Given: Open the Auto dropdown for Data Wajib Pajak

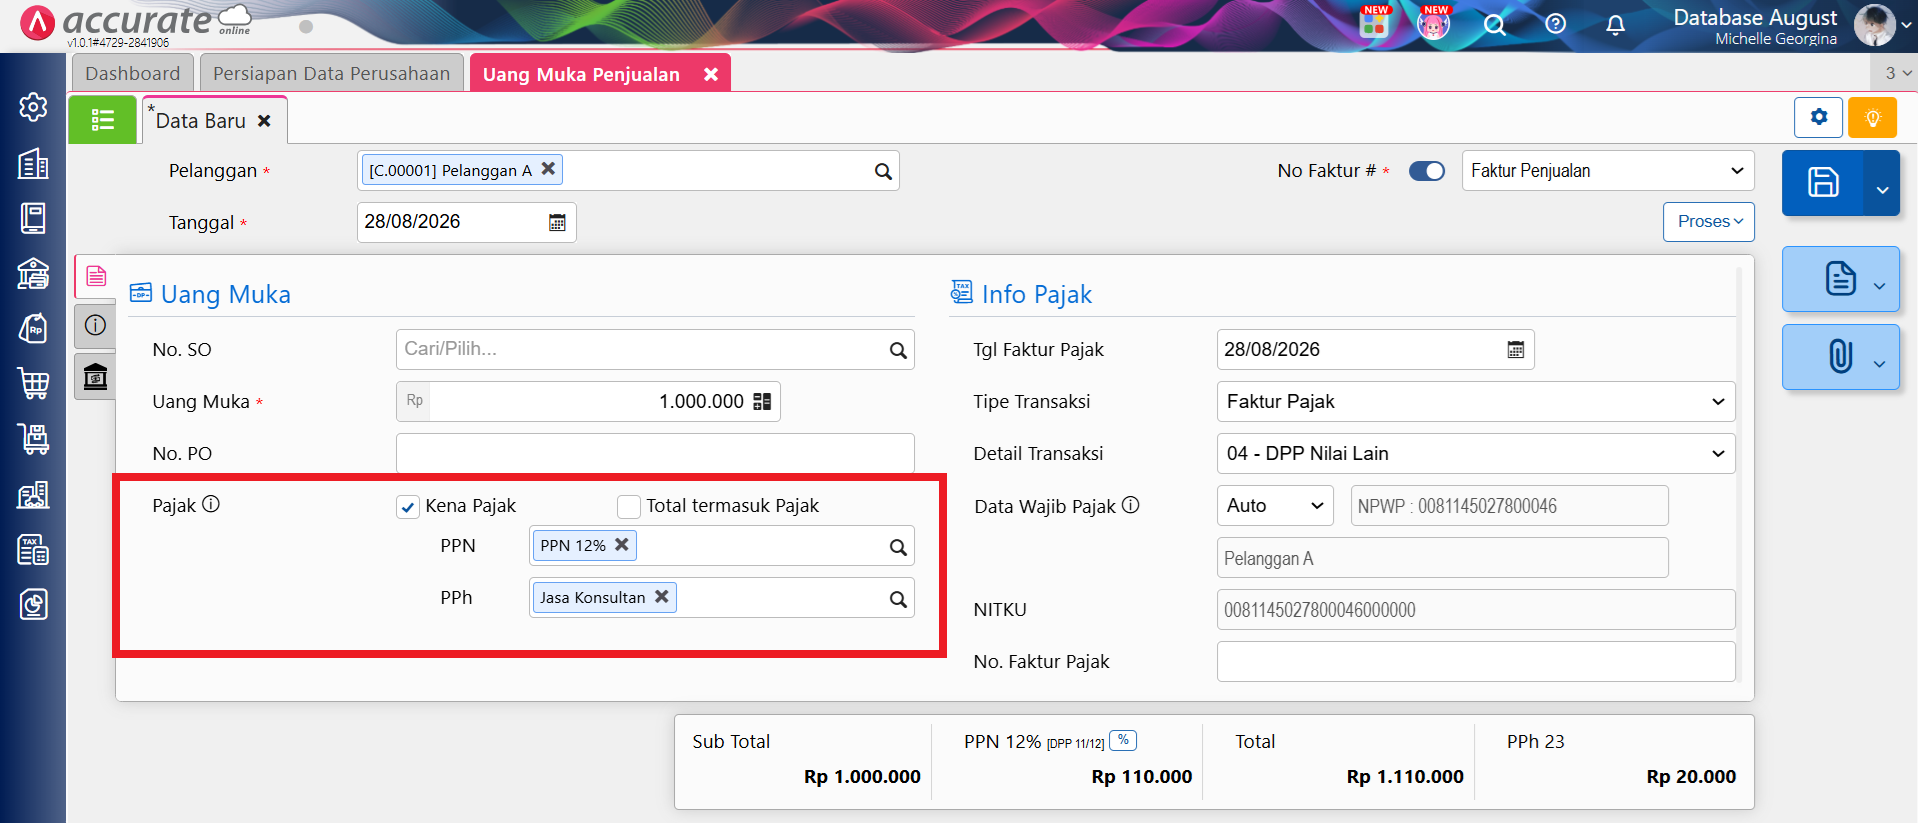Looking at the screenshot, I should (1276, 506).
